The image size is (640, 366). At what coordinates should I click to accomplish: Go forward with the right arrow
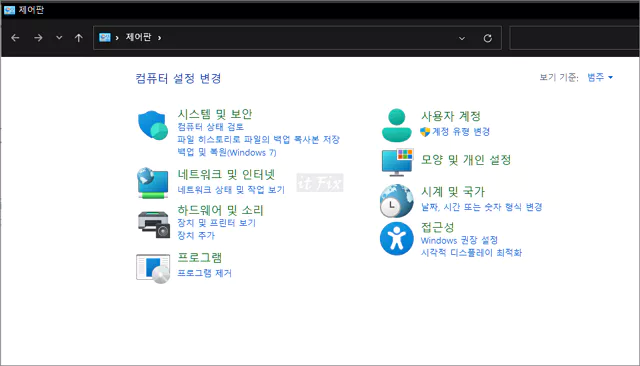coord(38,38)
